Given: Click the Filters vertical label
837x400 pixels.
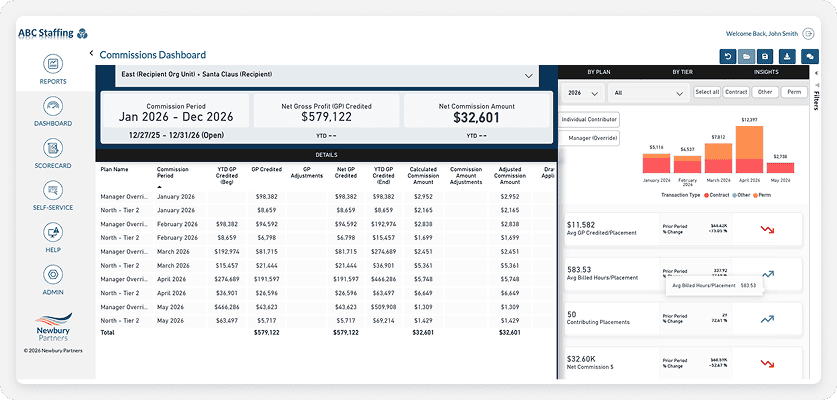Looking at the screenshot, I should click(x=817, y=100).
